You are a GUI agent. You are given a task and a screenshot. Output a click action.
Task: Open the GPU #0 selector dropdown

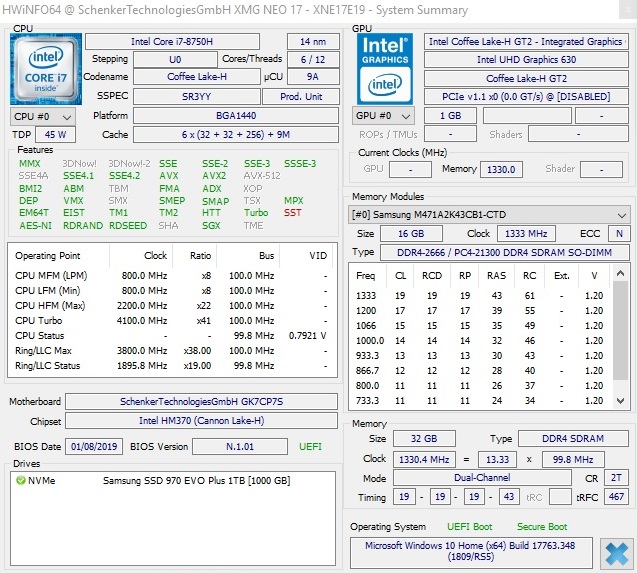[383, 116]
